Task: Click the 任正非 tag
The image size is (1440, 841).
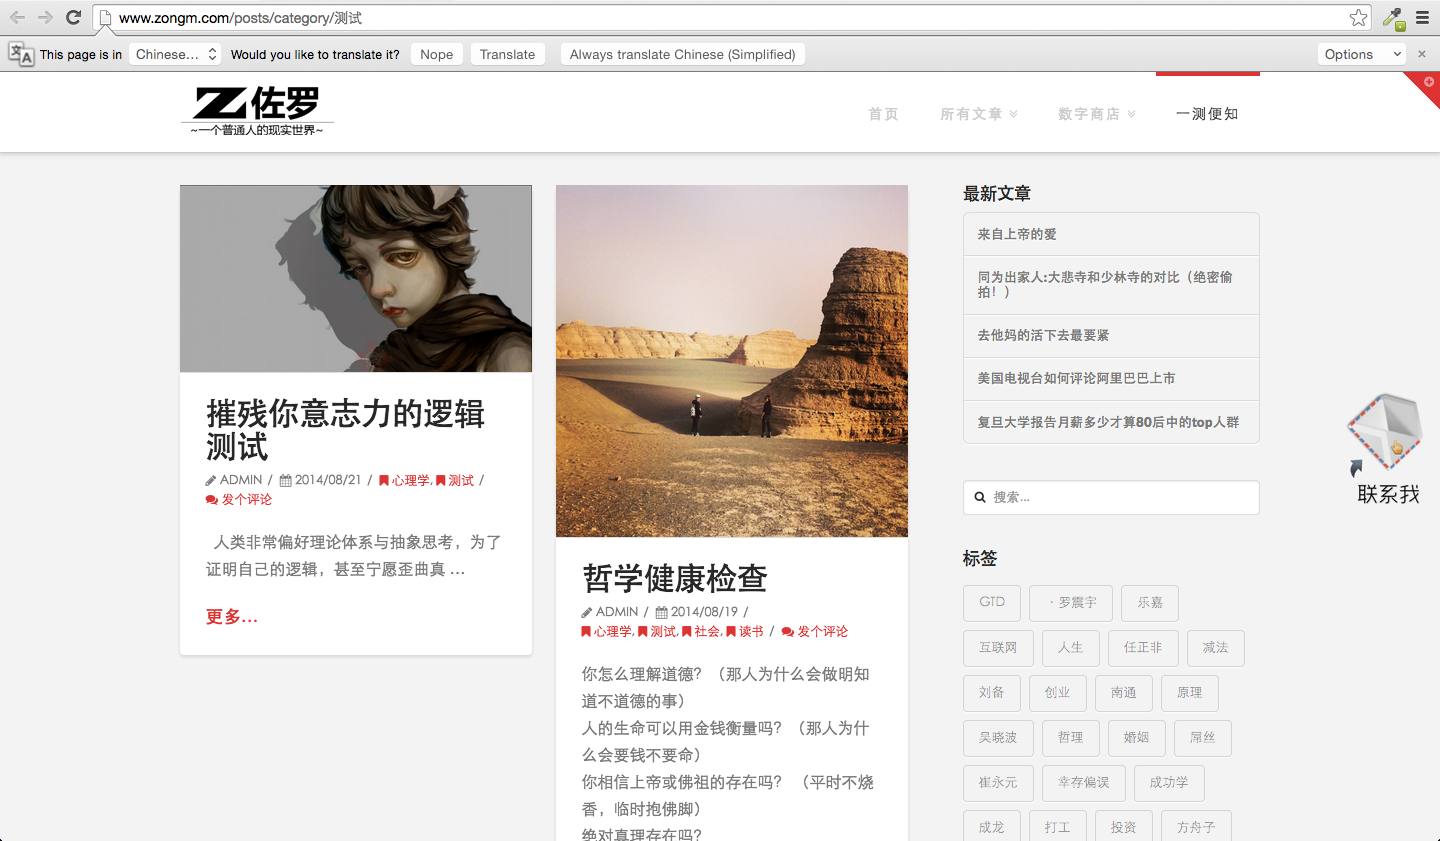Action: click(1143, 647)
